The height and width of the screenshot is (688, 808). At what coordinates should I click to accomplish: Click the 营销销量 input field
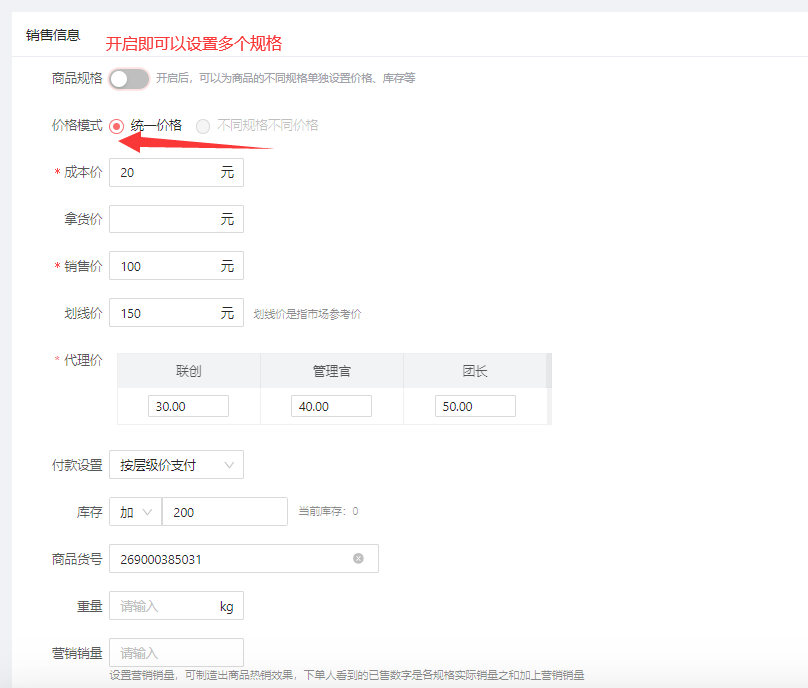pyautogui.click(x=176, y=652)
